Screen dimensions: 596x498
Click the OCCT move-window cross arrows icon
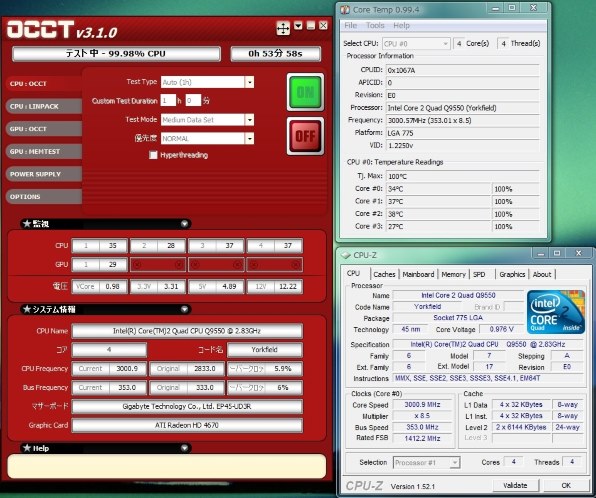click(283, 28)
